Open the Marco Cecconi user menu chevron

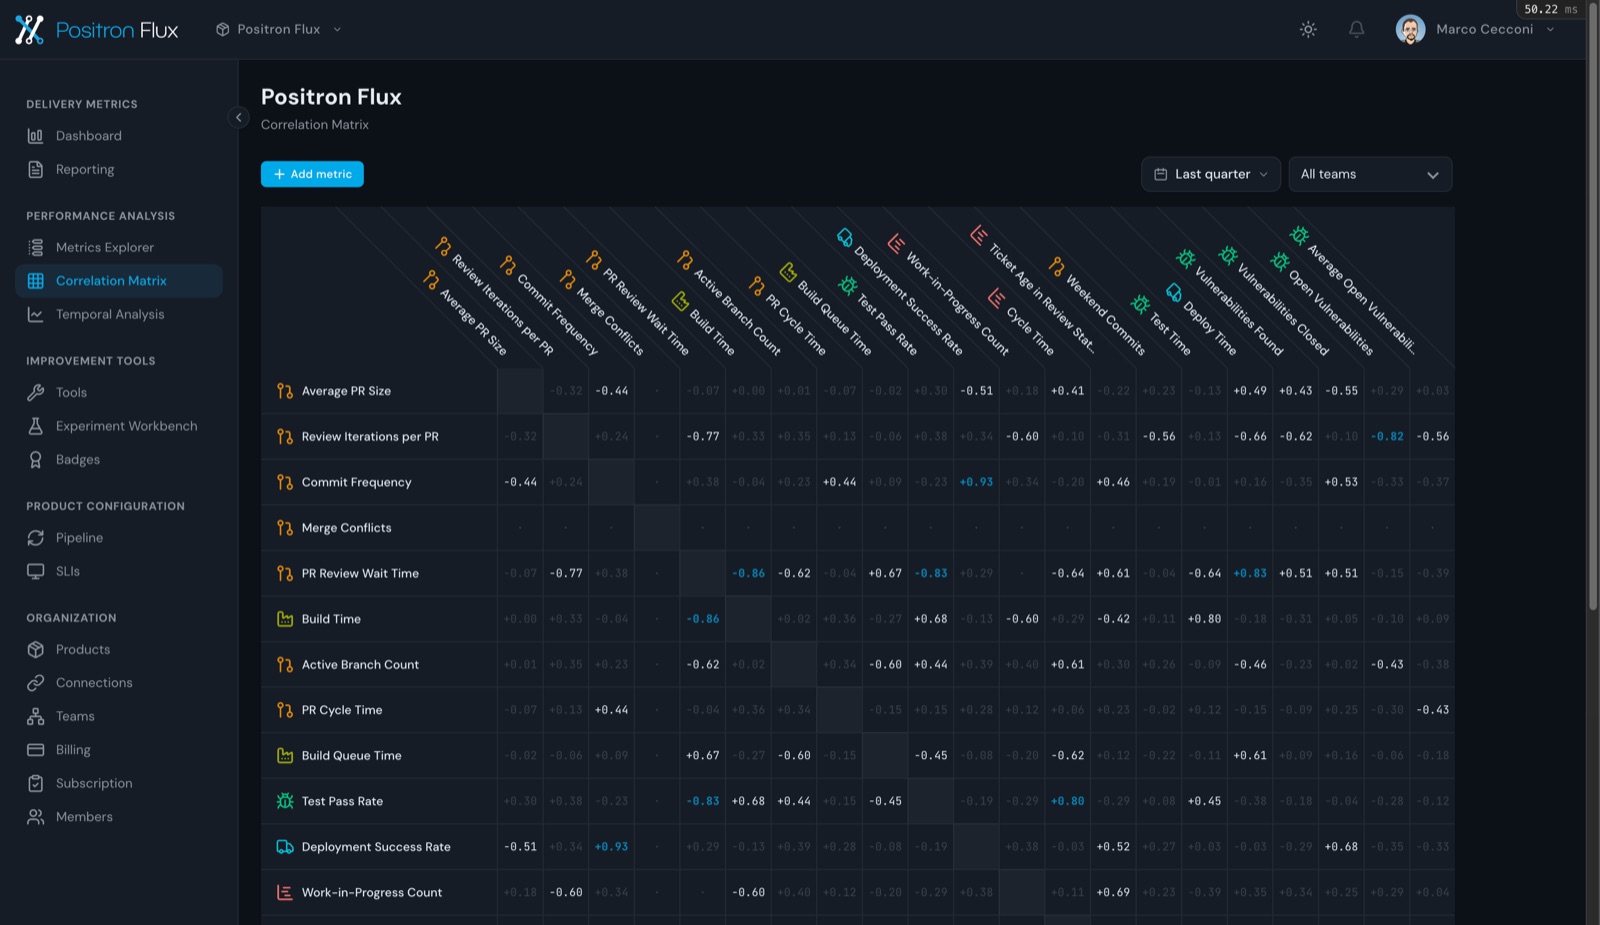[1550, 30]
